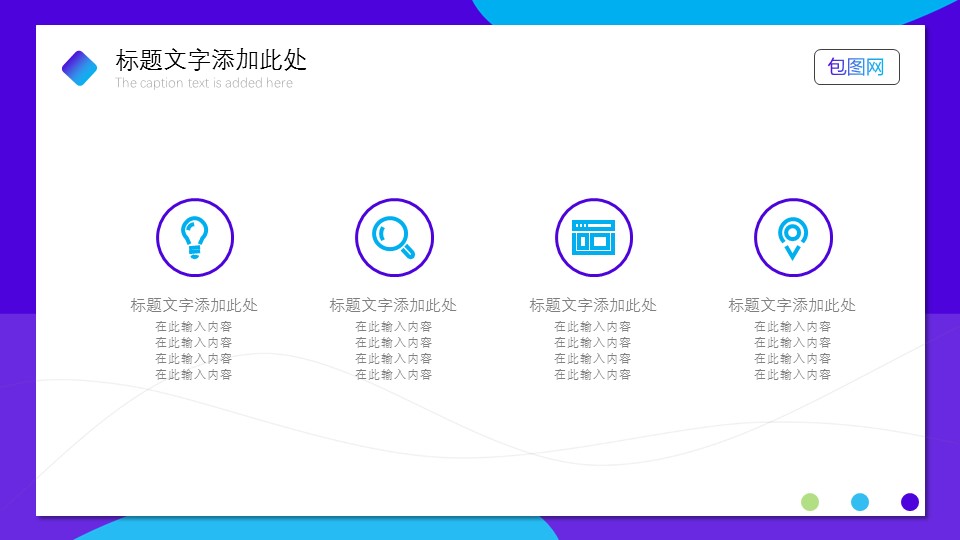This screenshot has width=960, height=540.
Task: Select the main slide title 标题文字添加此处
Action: point(211,60)
